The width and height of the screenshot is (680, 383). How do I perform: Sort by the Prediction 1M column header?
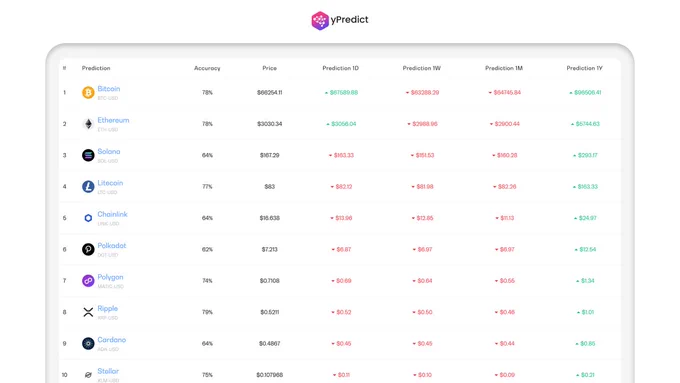(504, 68)
